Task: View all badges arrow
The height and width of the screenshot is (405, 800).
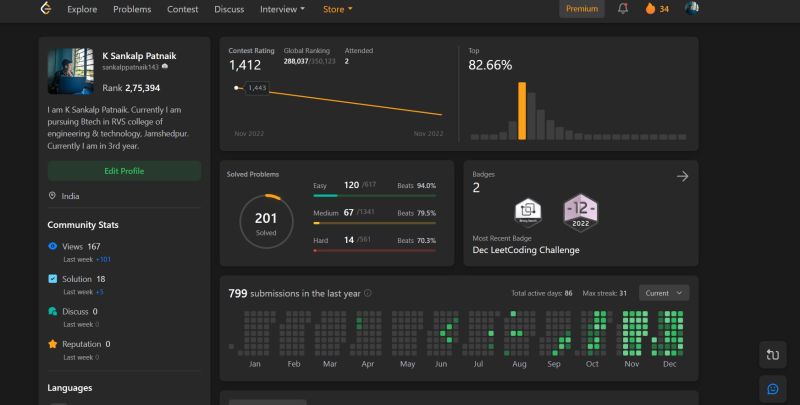Action: coord(682,176)
